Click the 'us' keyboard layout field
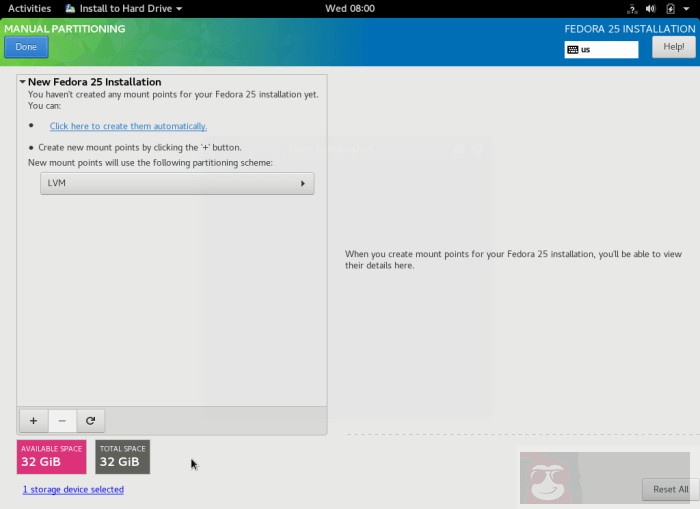700x509 pixels. pos(601,50)
